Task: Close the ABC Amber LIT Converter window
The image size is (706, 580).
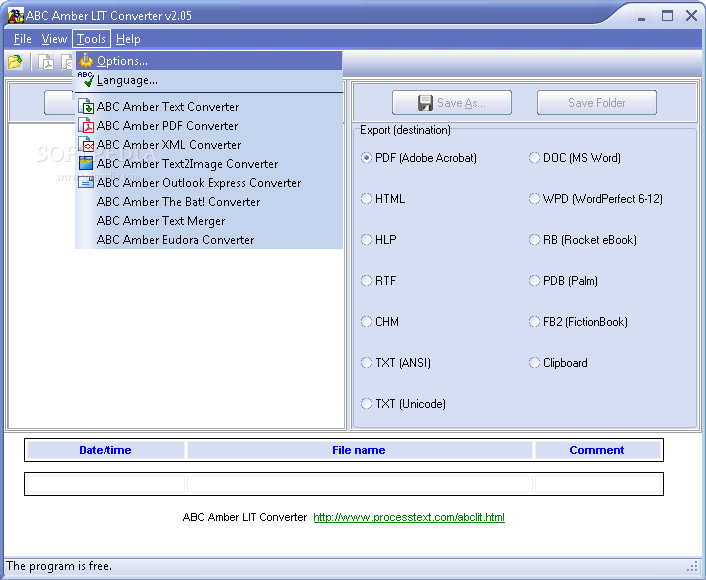Action: 691,16
